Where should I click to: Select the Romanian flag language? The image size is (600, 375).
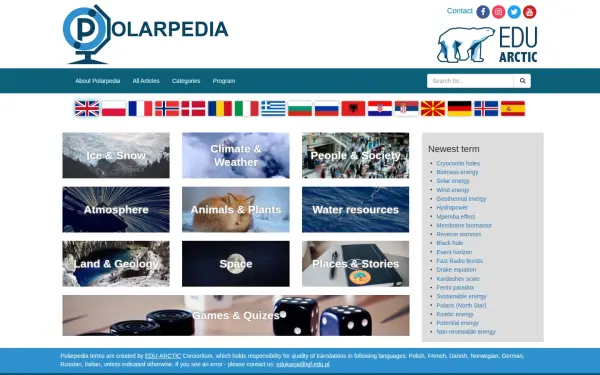pyautogui.click(x=220, y=108)
